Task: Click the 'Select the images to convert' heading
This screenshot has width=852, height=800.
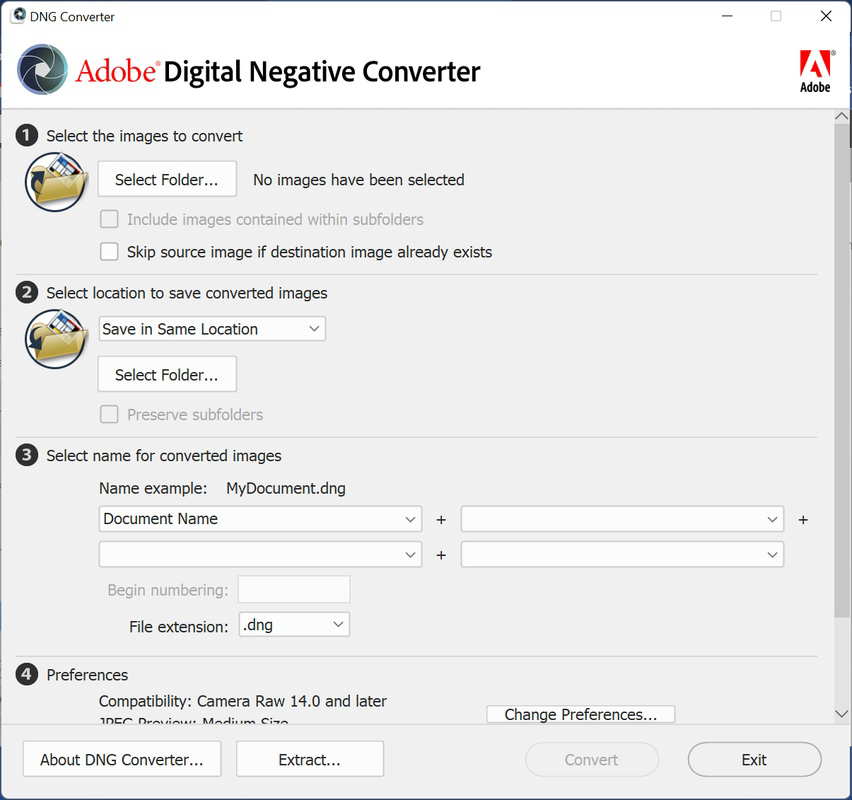Action: (x=145, y=136)
